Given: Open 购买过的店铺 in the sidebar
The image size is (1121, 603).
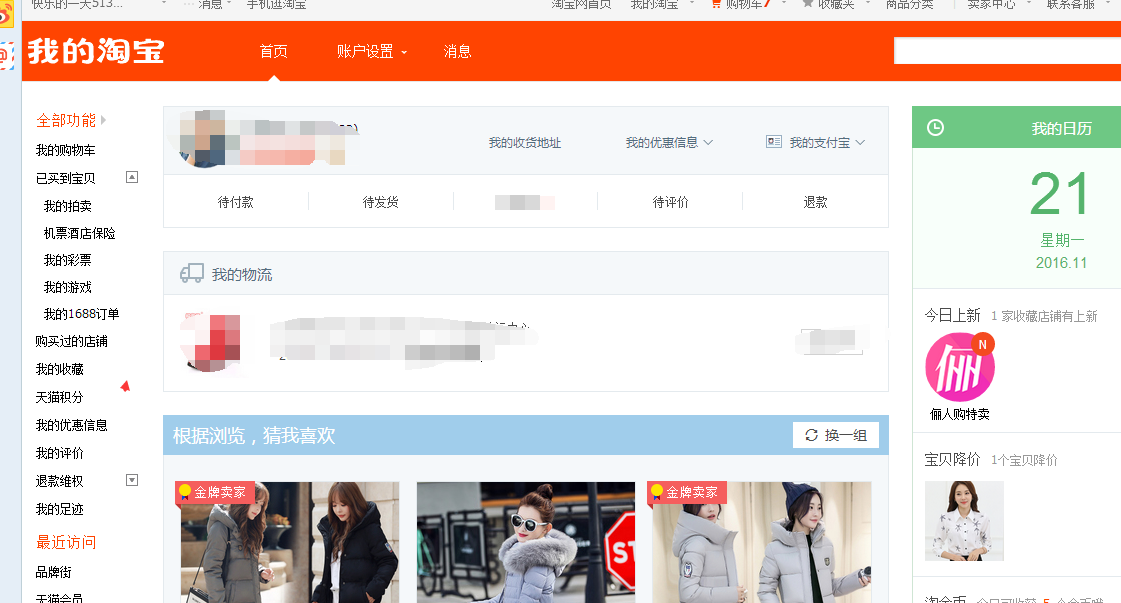Looking at the screenshot, I should coord(71,341).
